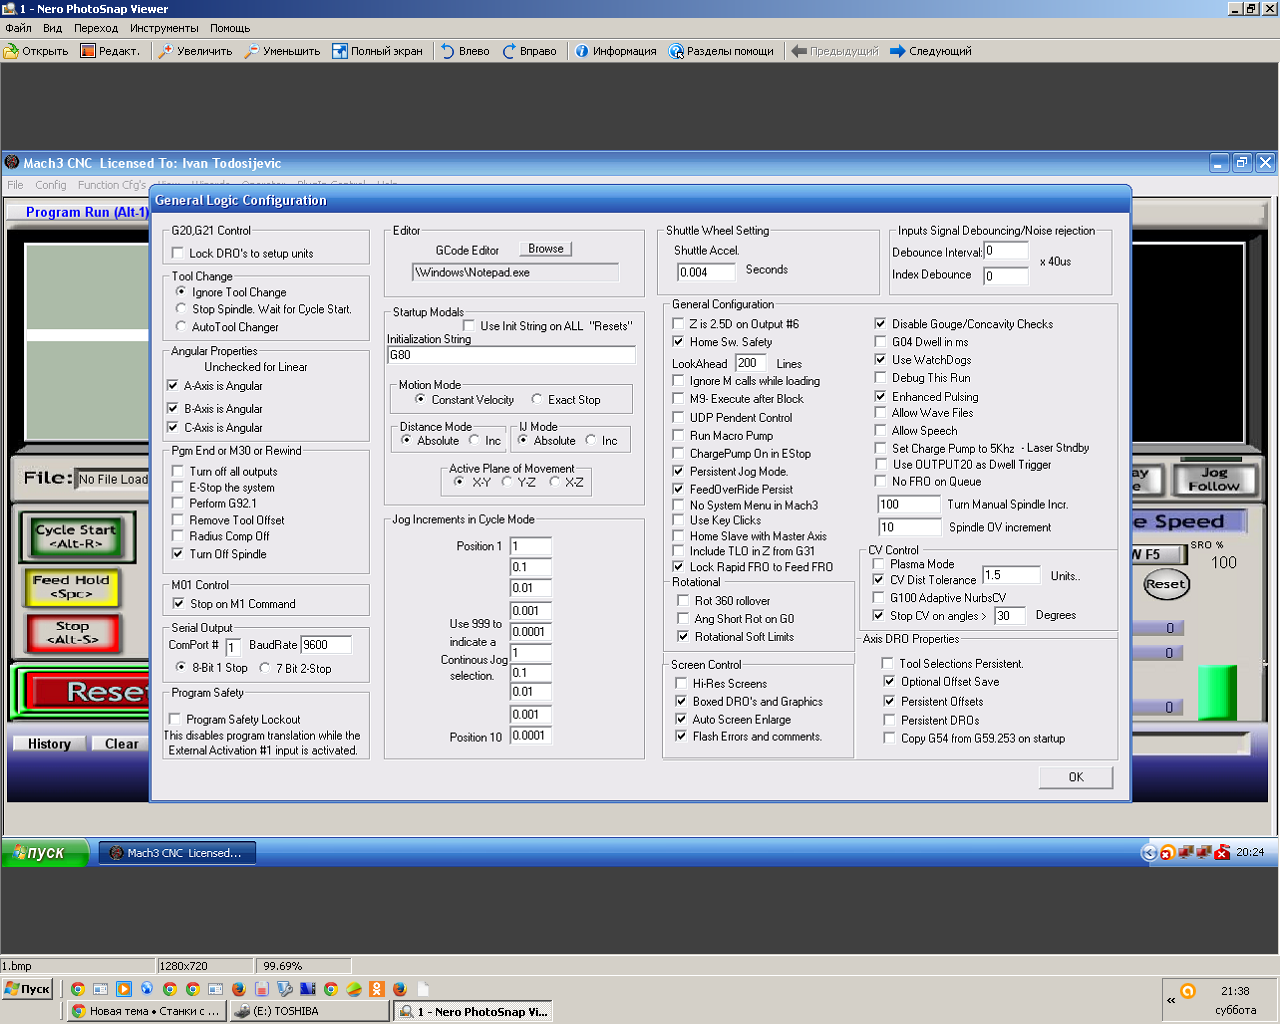Image resolution: width=1280 pixels, height=1024 pixels.
Task: Open the Файл menu
Action: coord(18,28)
